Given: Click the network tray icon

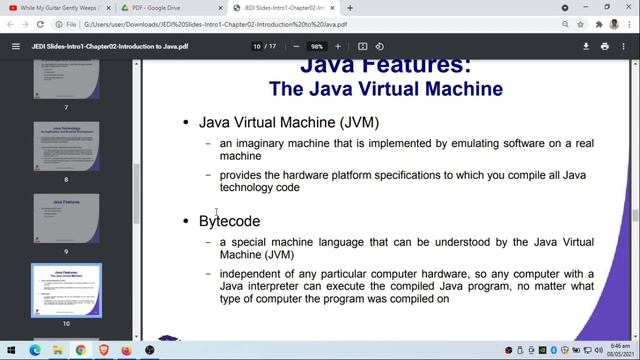Looking at the screenshot, I should click(587, 350).
